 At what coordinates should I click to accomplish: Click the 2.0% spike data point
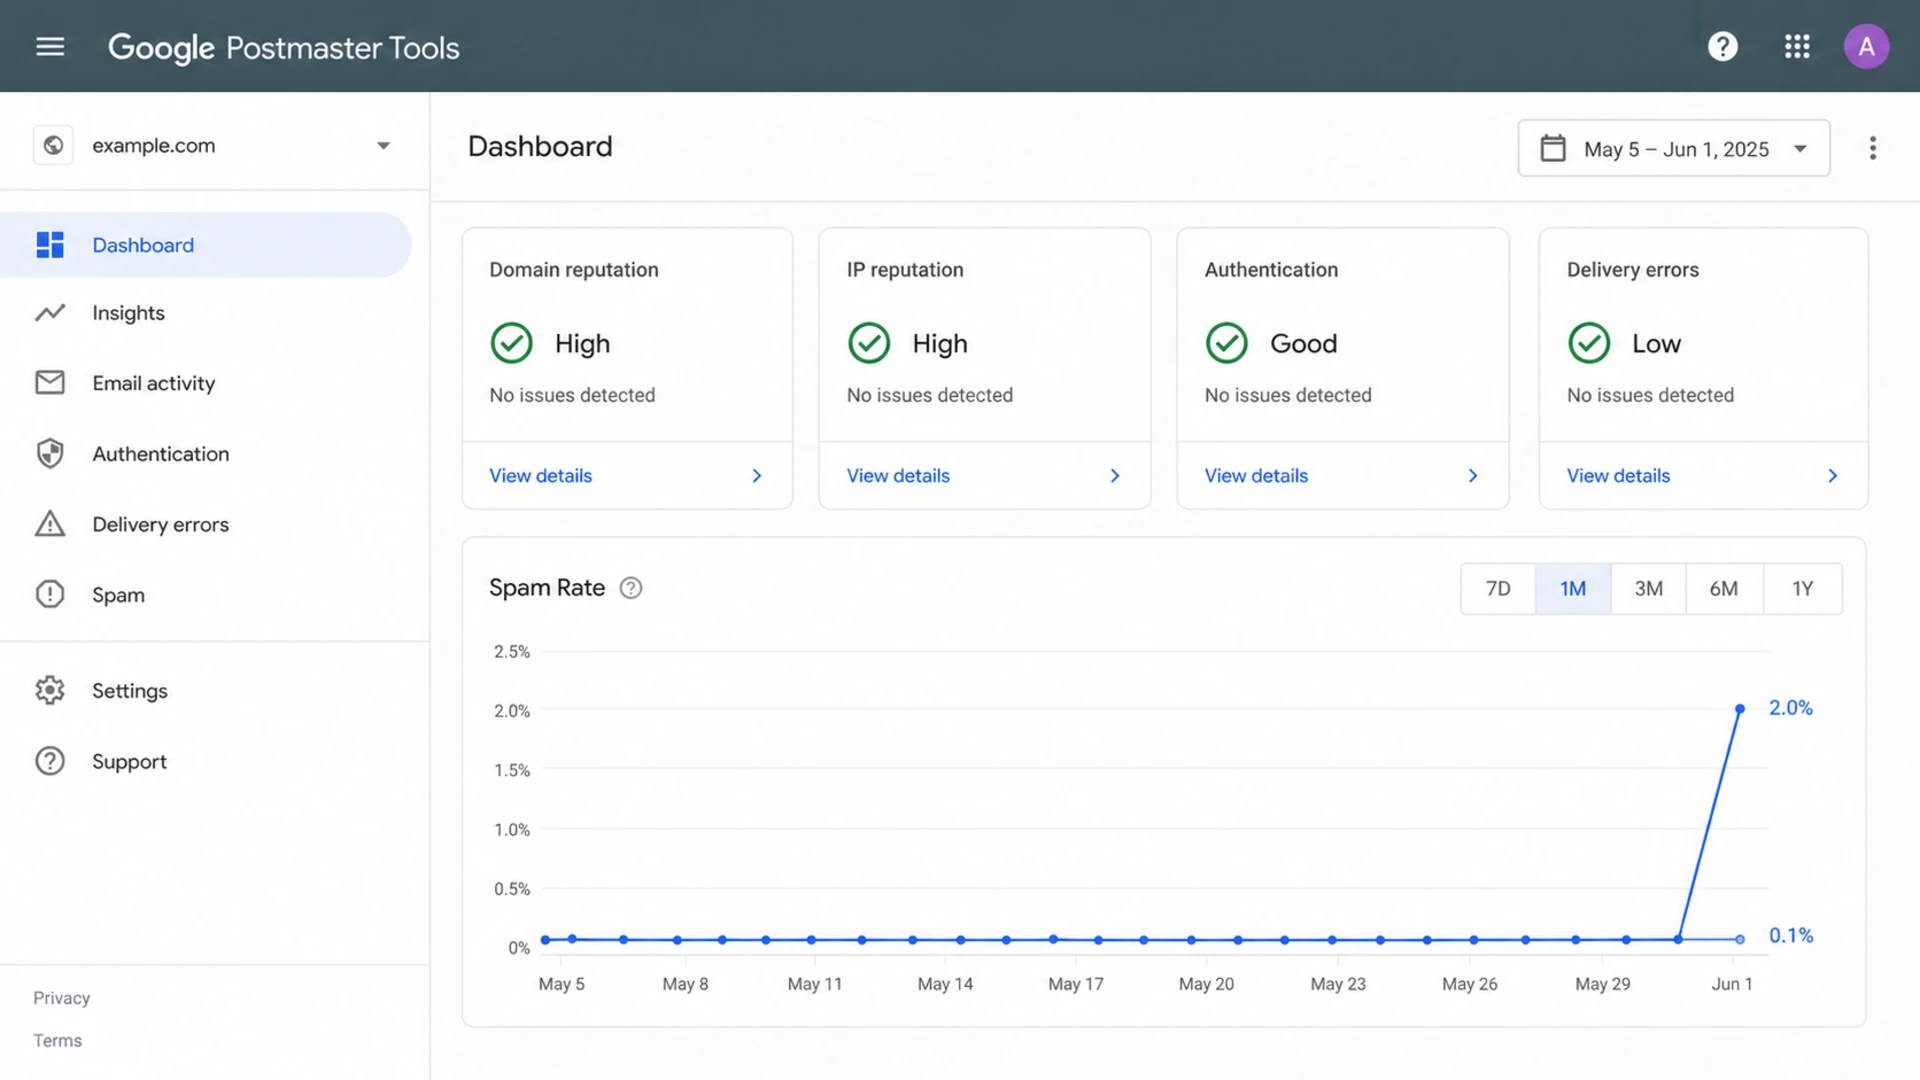(x=1740, y=709)
